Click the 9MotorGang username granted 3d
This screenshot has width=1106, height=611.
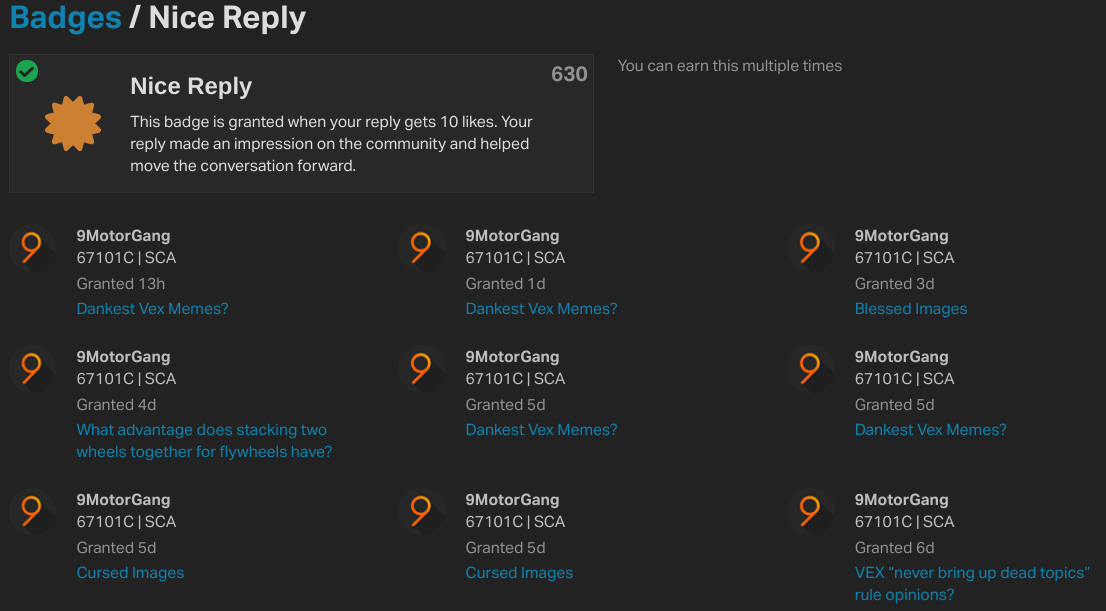[x=901, y=236]
